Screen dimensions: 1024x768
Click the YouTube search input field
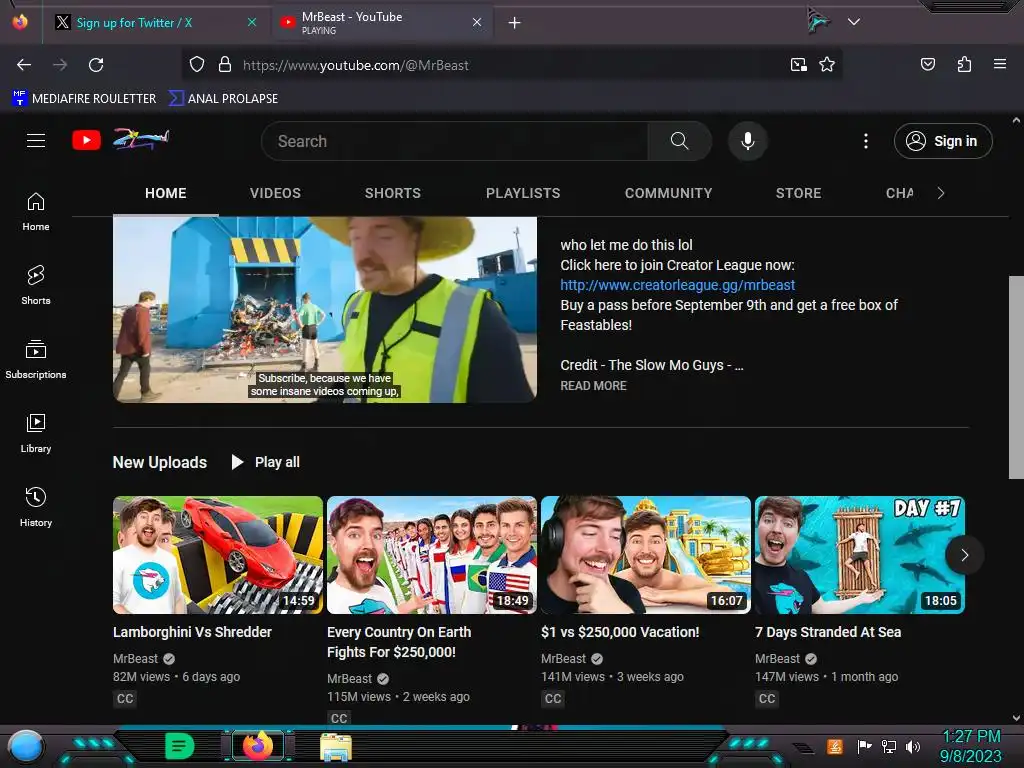pos(454,141)
